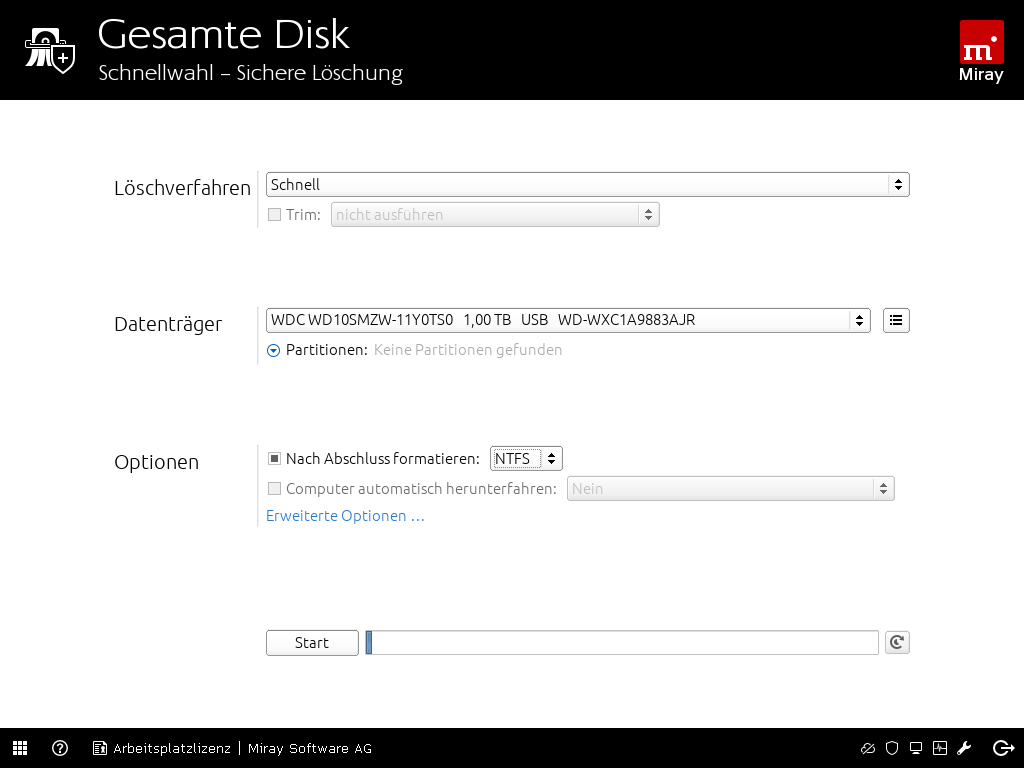Click the deletion progress bar

[x=622, y=643]
